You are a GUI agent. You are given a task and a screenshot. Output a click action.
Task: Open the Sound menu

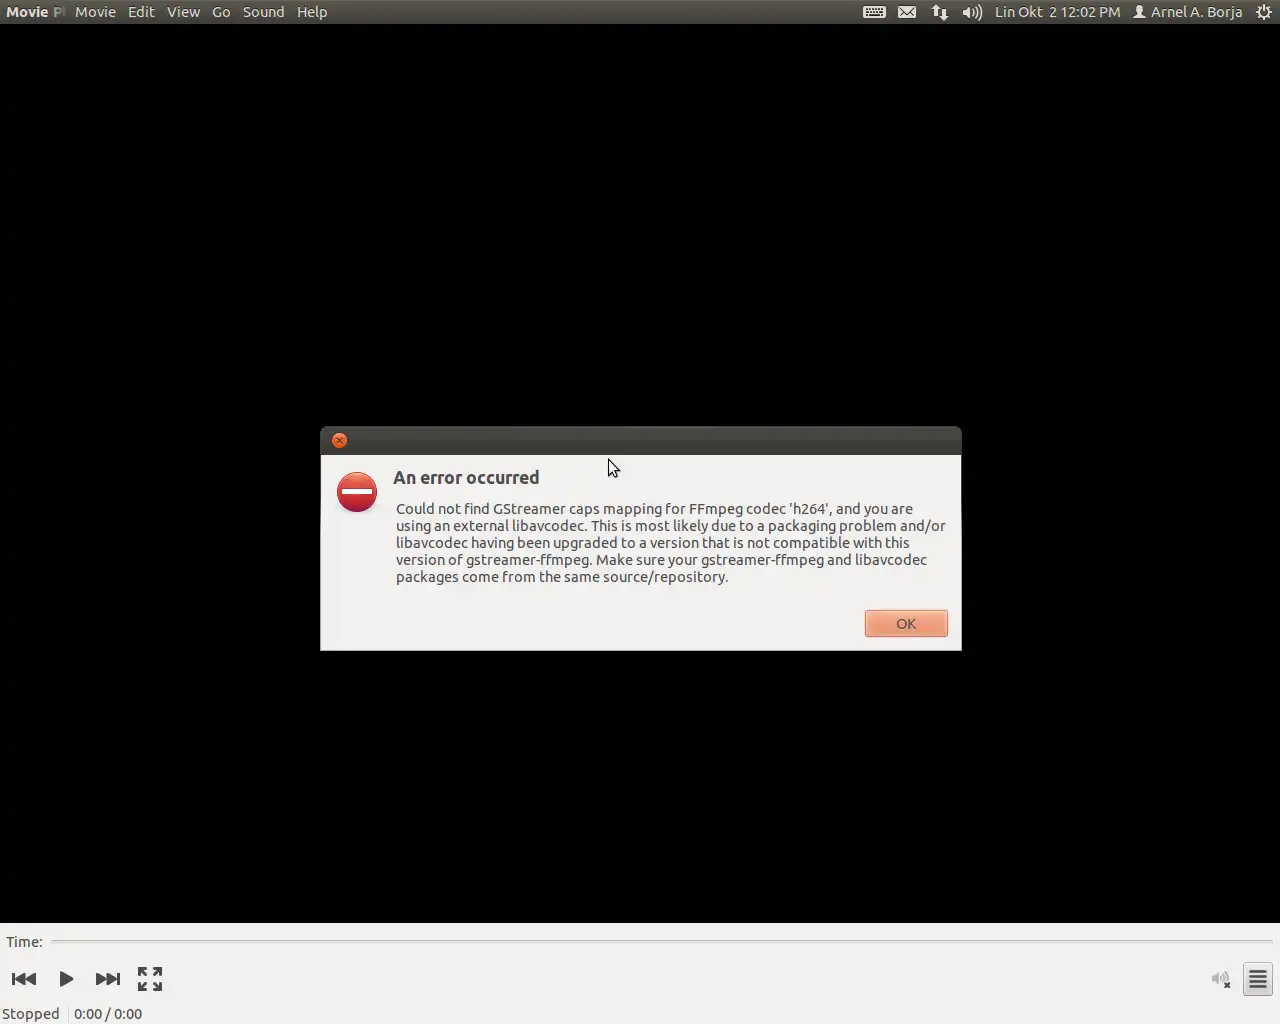pos(264,12)
